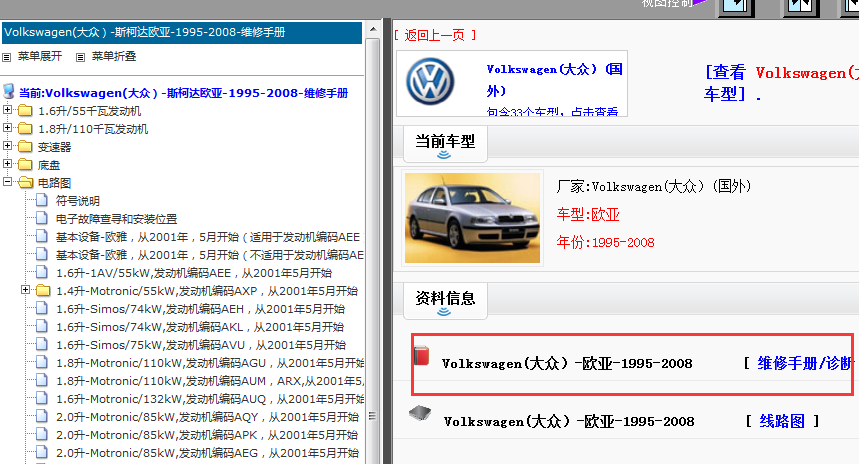The image size is (859, 464).
Task: Open 1.6升-Simos/74kW 发动机编码AKL entry
Action: (x=199, y=327)
